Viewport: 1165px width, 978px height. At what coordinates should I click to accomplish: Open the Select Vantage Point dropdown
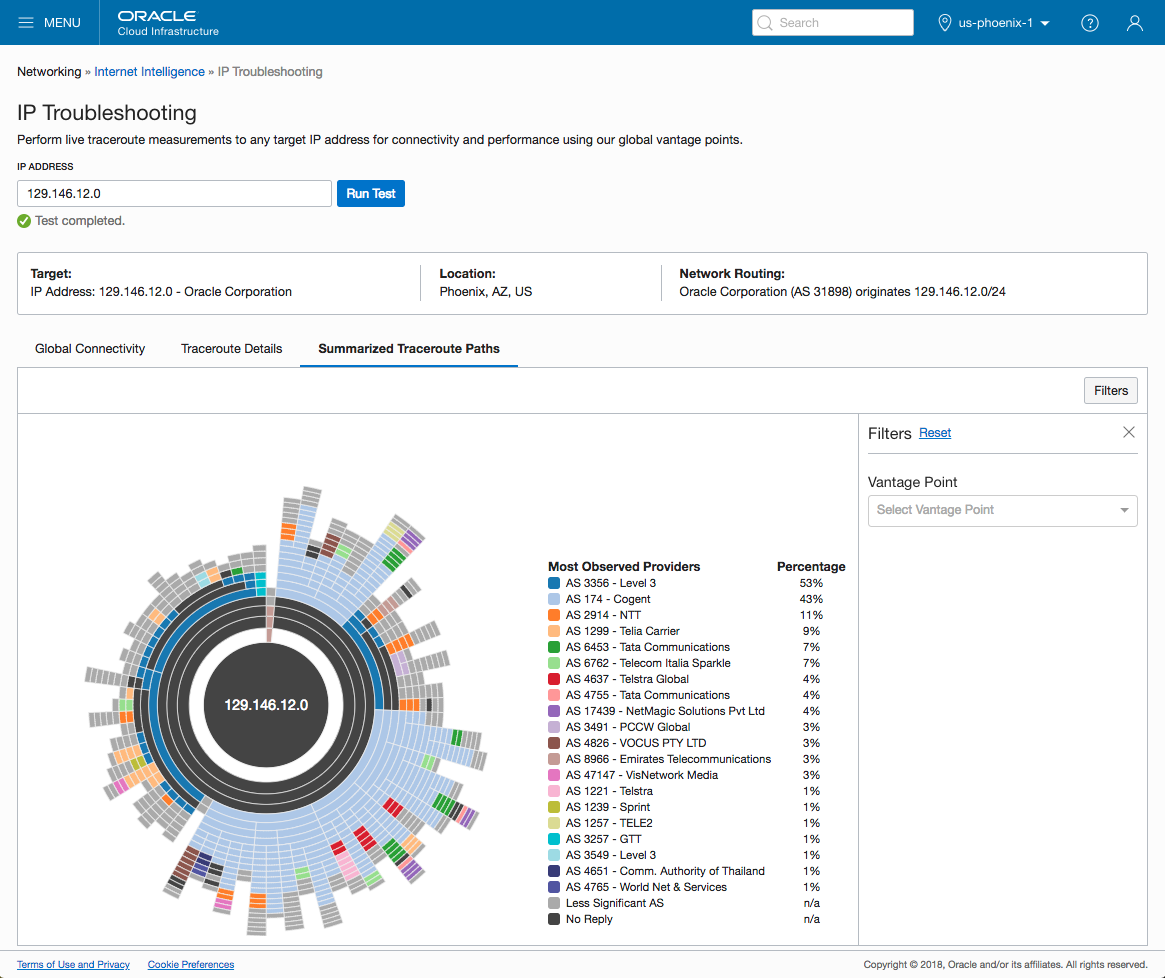1002,510
